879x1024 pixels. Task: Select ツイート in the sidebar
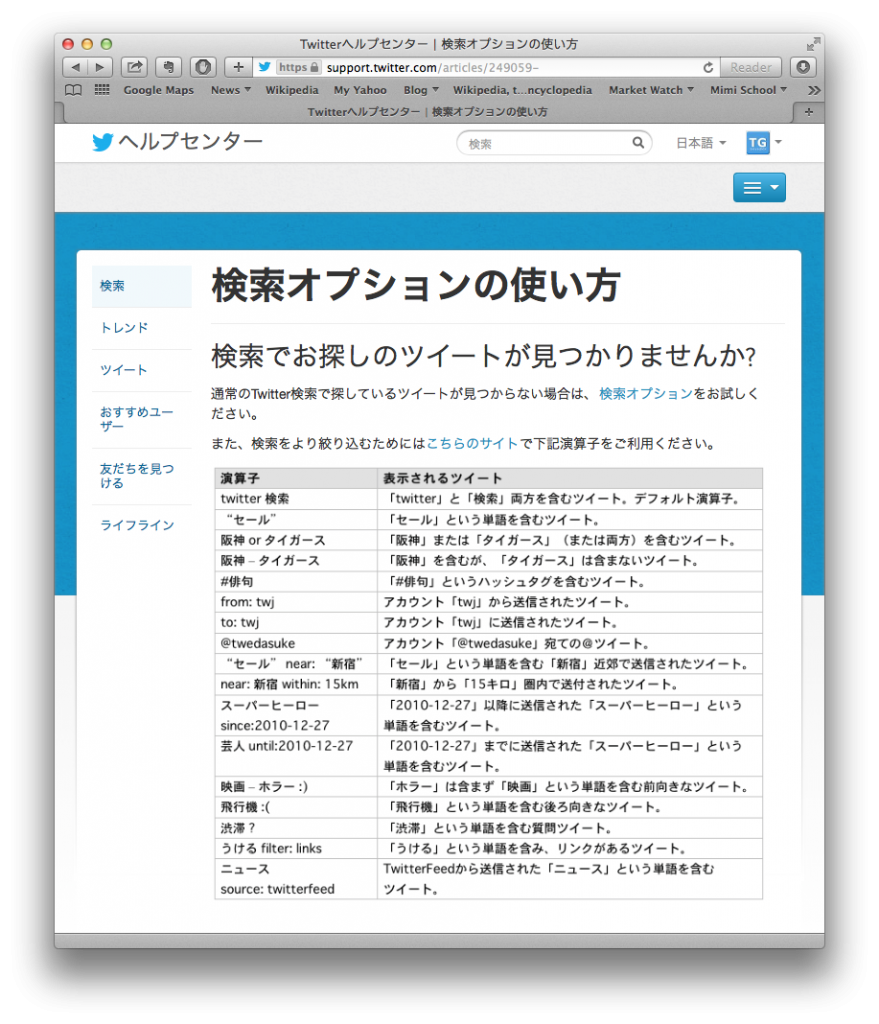142,370
